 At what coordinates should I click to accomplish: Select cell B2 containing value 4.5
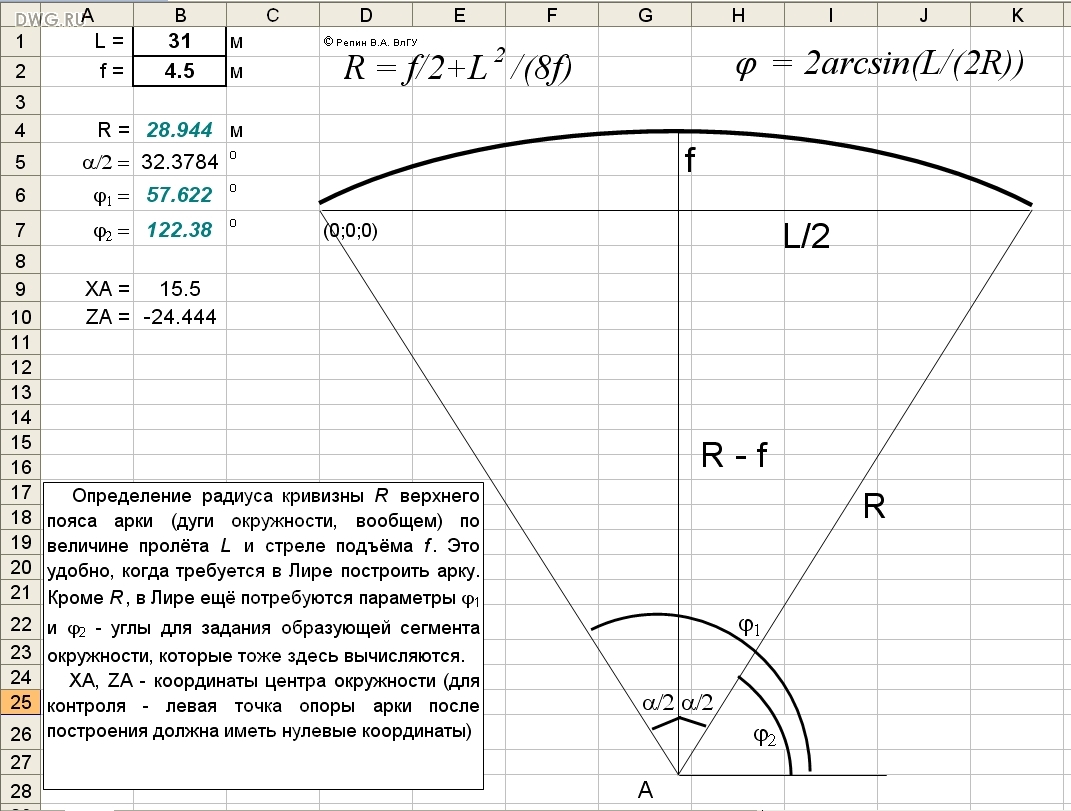[180, 71]
